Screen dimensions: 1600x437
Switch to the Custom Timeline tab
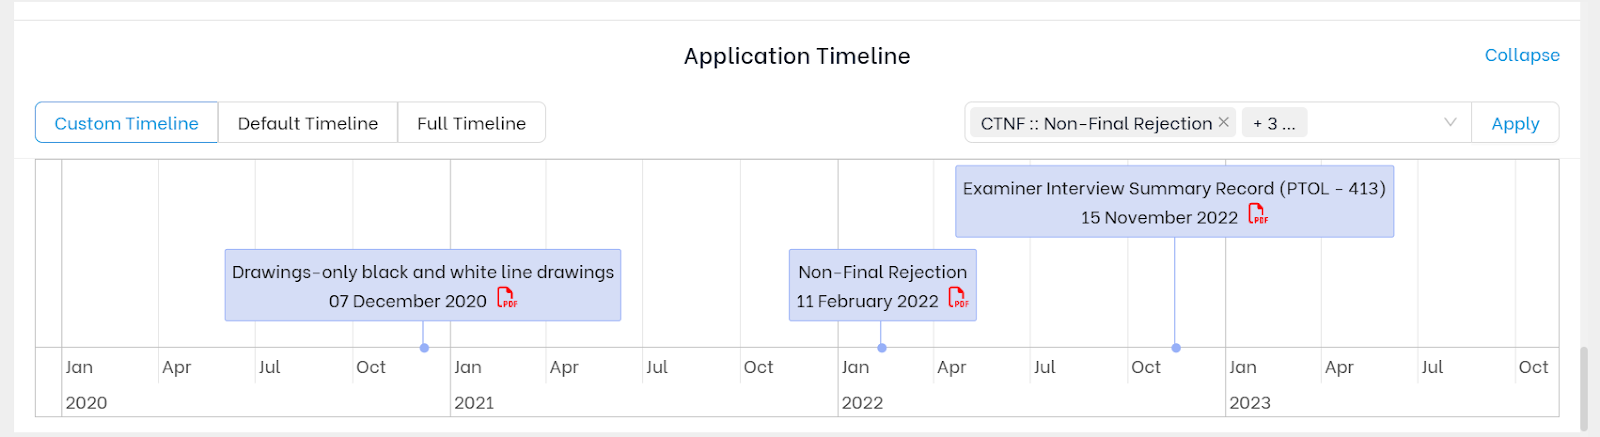pos(126,123)
